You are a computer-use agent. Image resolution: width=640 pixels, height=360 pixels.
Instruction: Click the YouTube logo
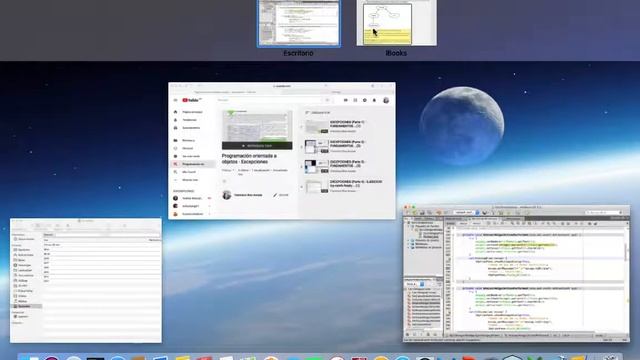192,100
